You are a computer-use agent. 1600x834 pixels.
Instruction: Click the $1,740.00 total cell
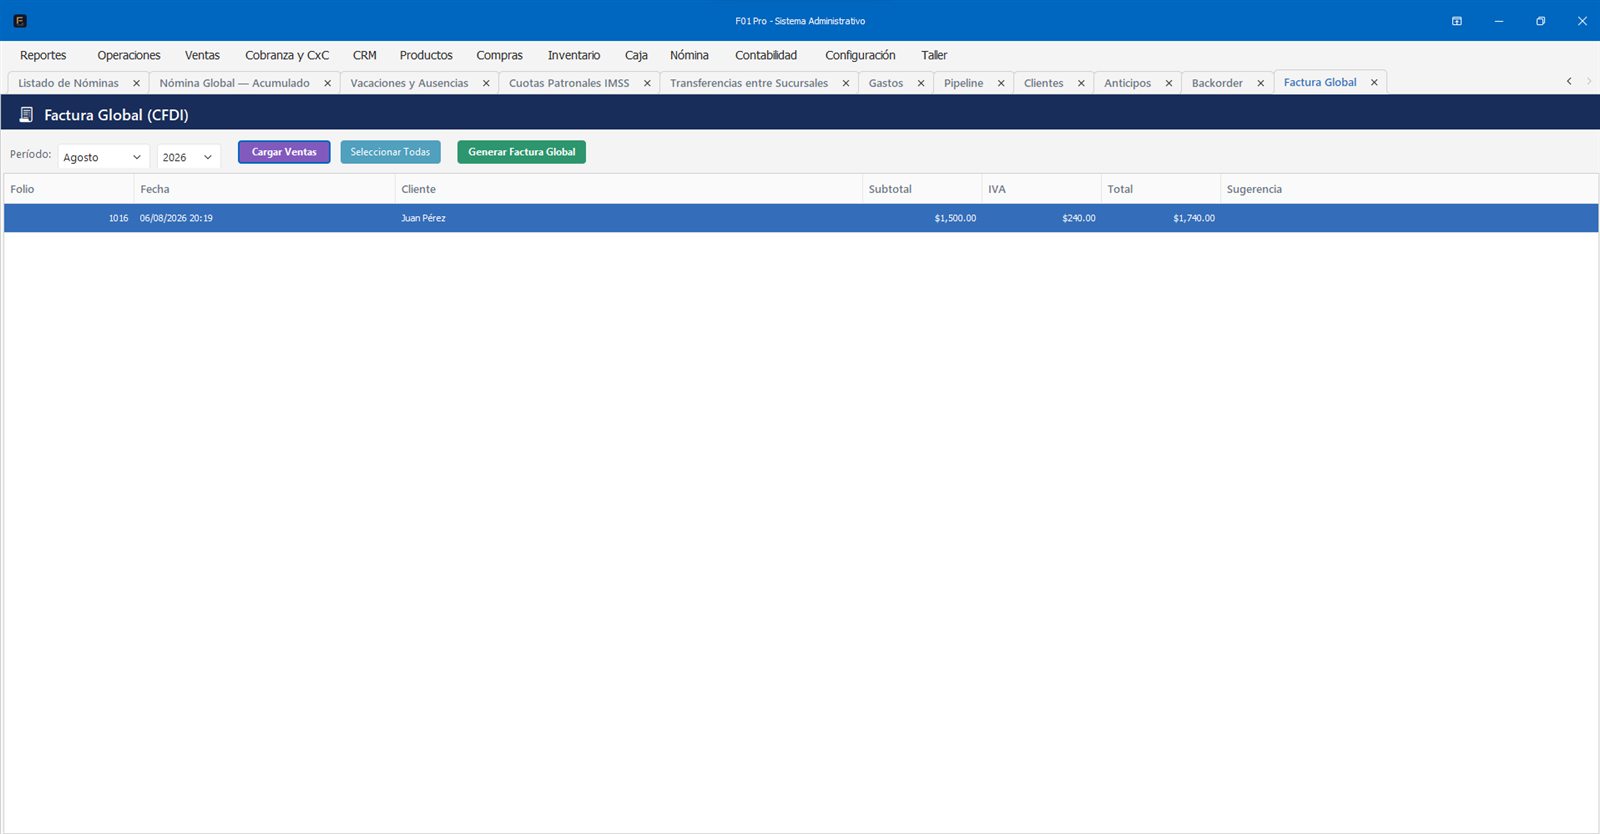click(1161, 218)
